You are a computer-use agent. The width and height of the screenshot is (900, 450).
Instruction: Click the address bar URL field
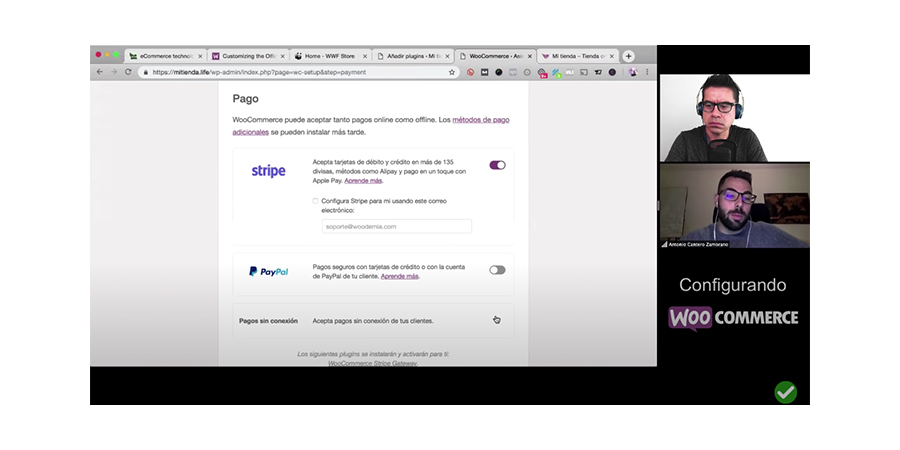[x=298, y=72]
